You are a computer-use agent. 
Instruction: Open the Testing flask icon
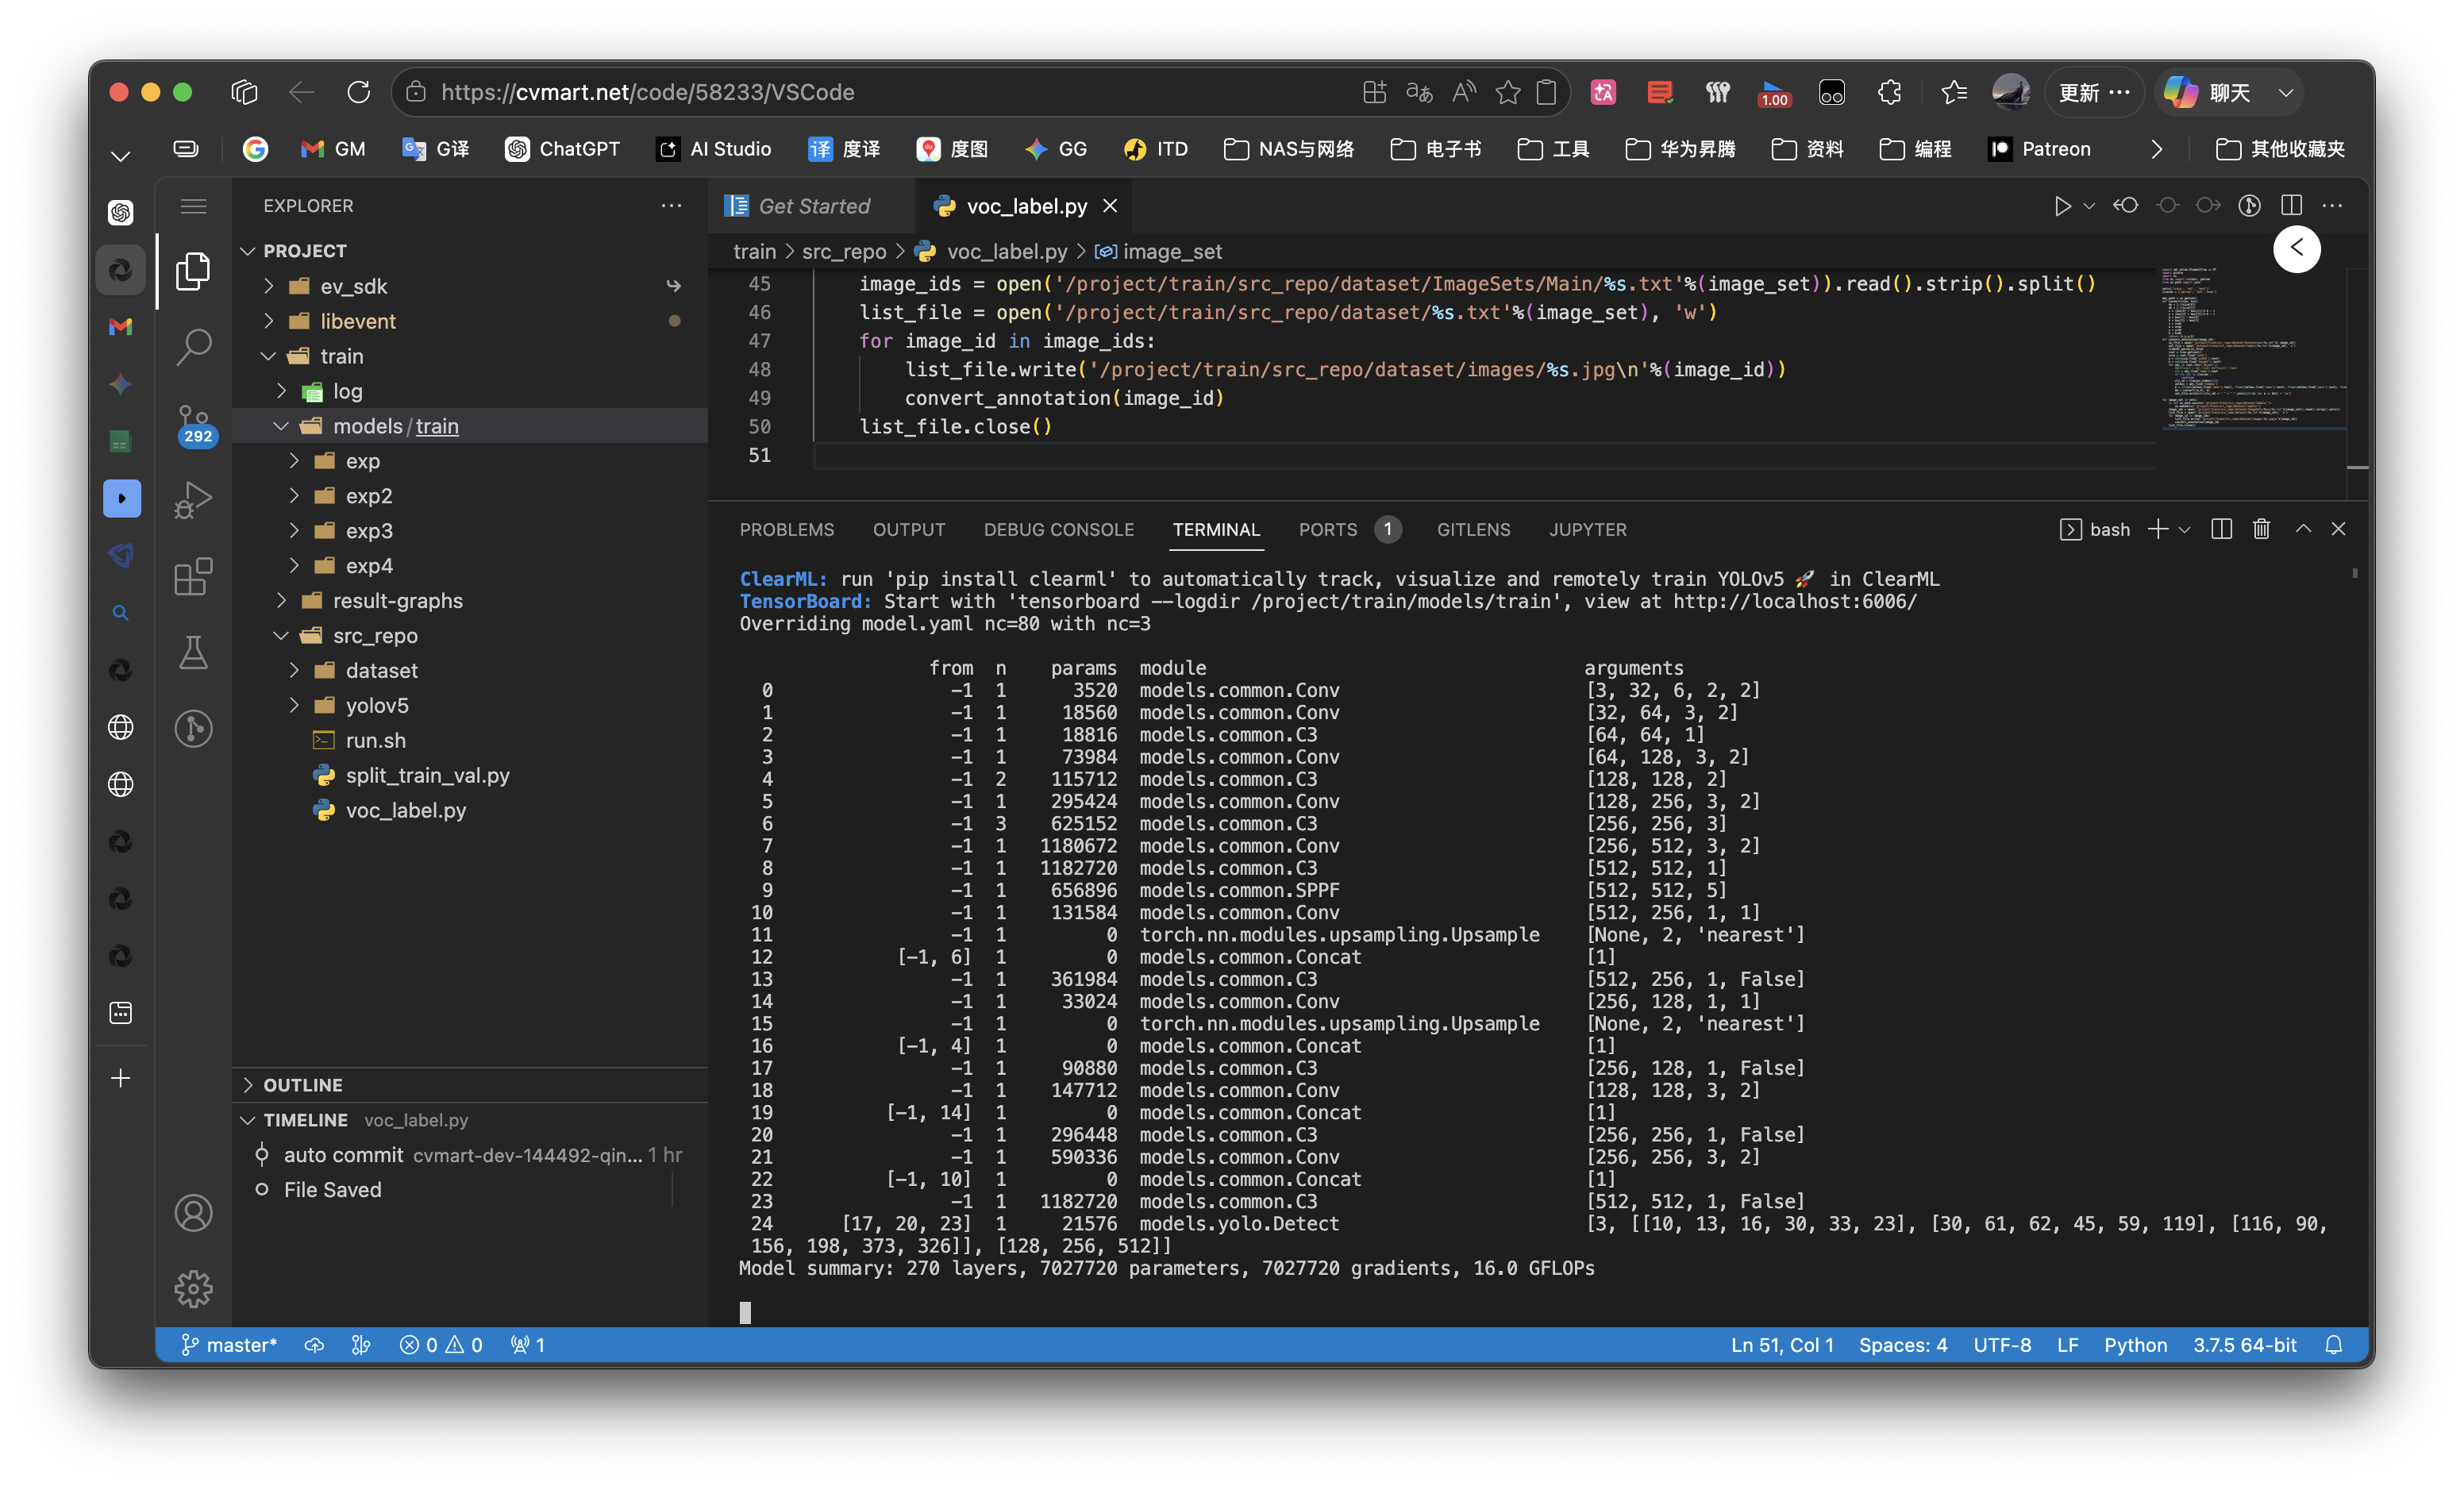[193, 653]
